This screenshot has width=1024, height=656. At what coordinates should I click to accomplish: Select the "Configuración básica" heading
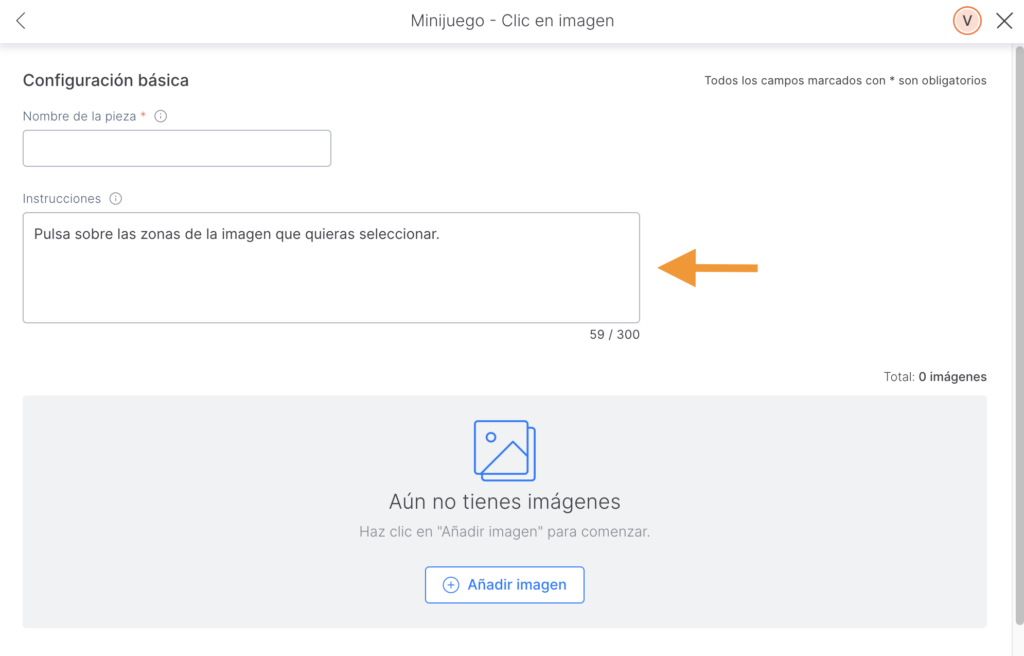(106, 80)
